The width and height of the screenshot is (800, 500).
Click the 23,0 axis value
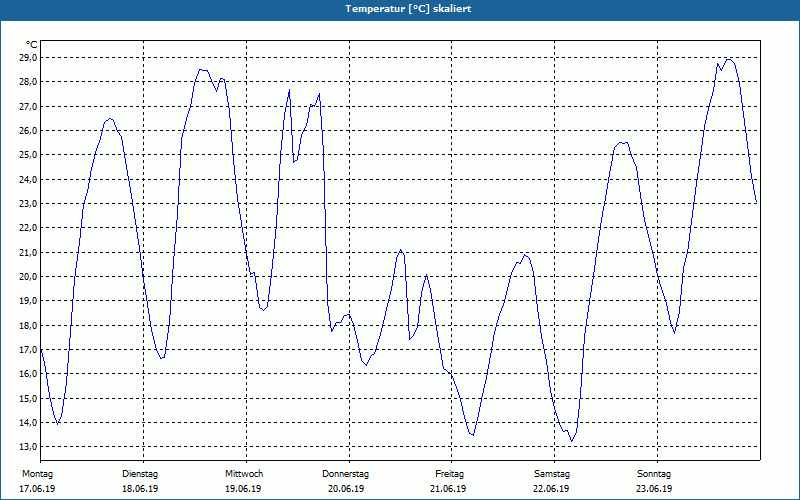[28, 204]
